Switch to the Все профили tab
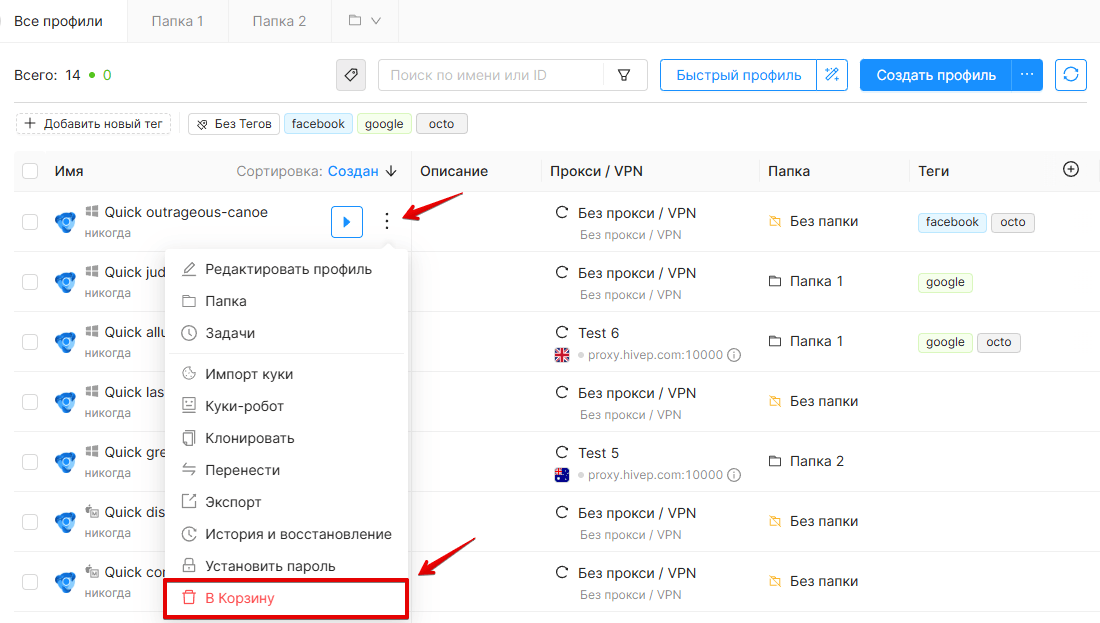This screenshot has height=623, width=1100. [x=58, y=21]
